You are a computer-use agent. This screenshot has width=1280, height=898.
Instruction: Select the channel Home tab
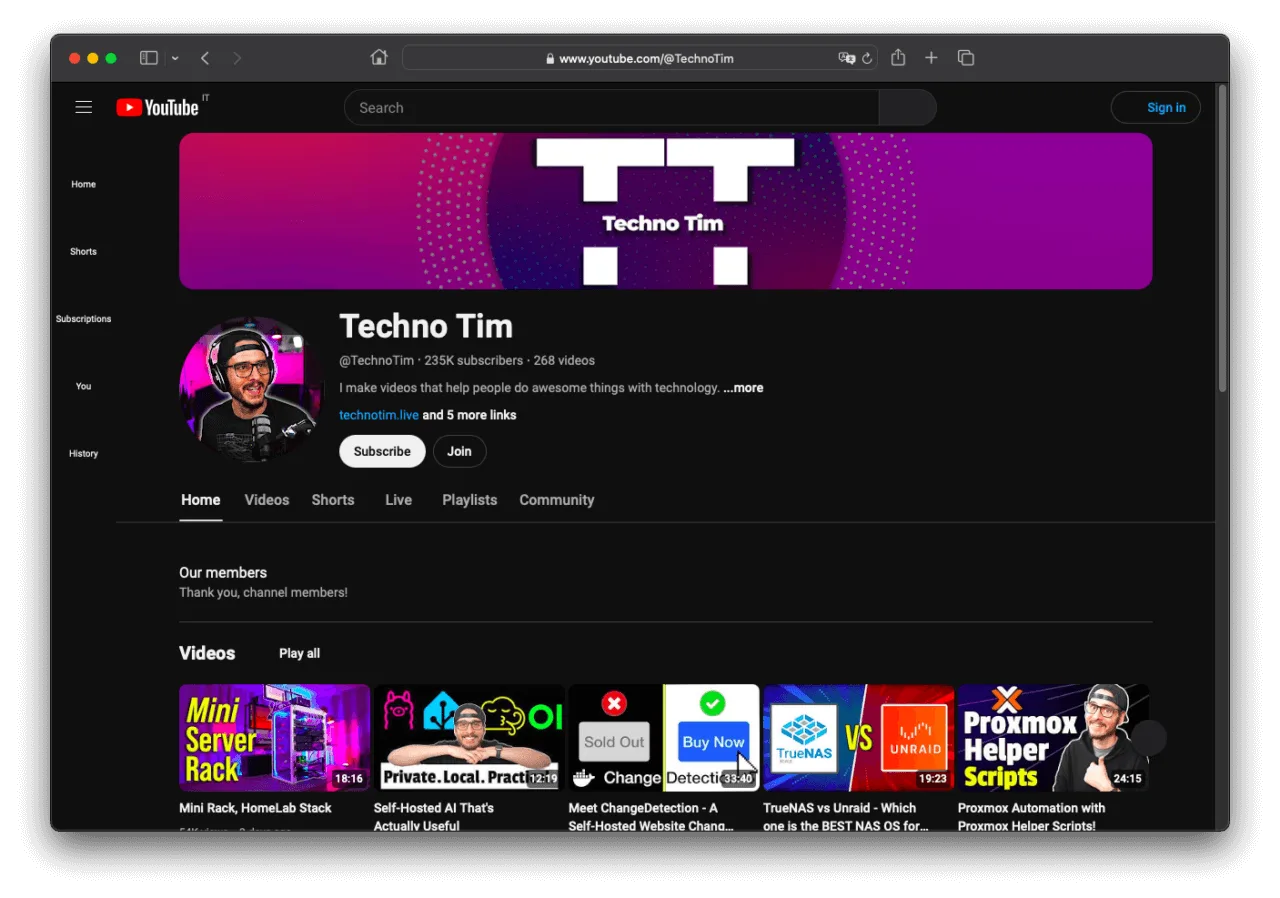[x=200, y=500]
